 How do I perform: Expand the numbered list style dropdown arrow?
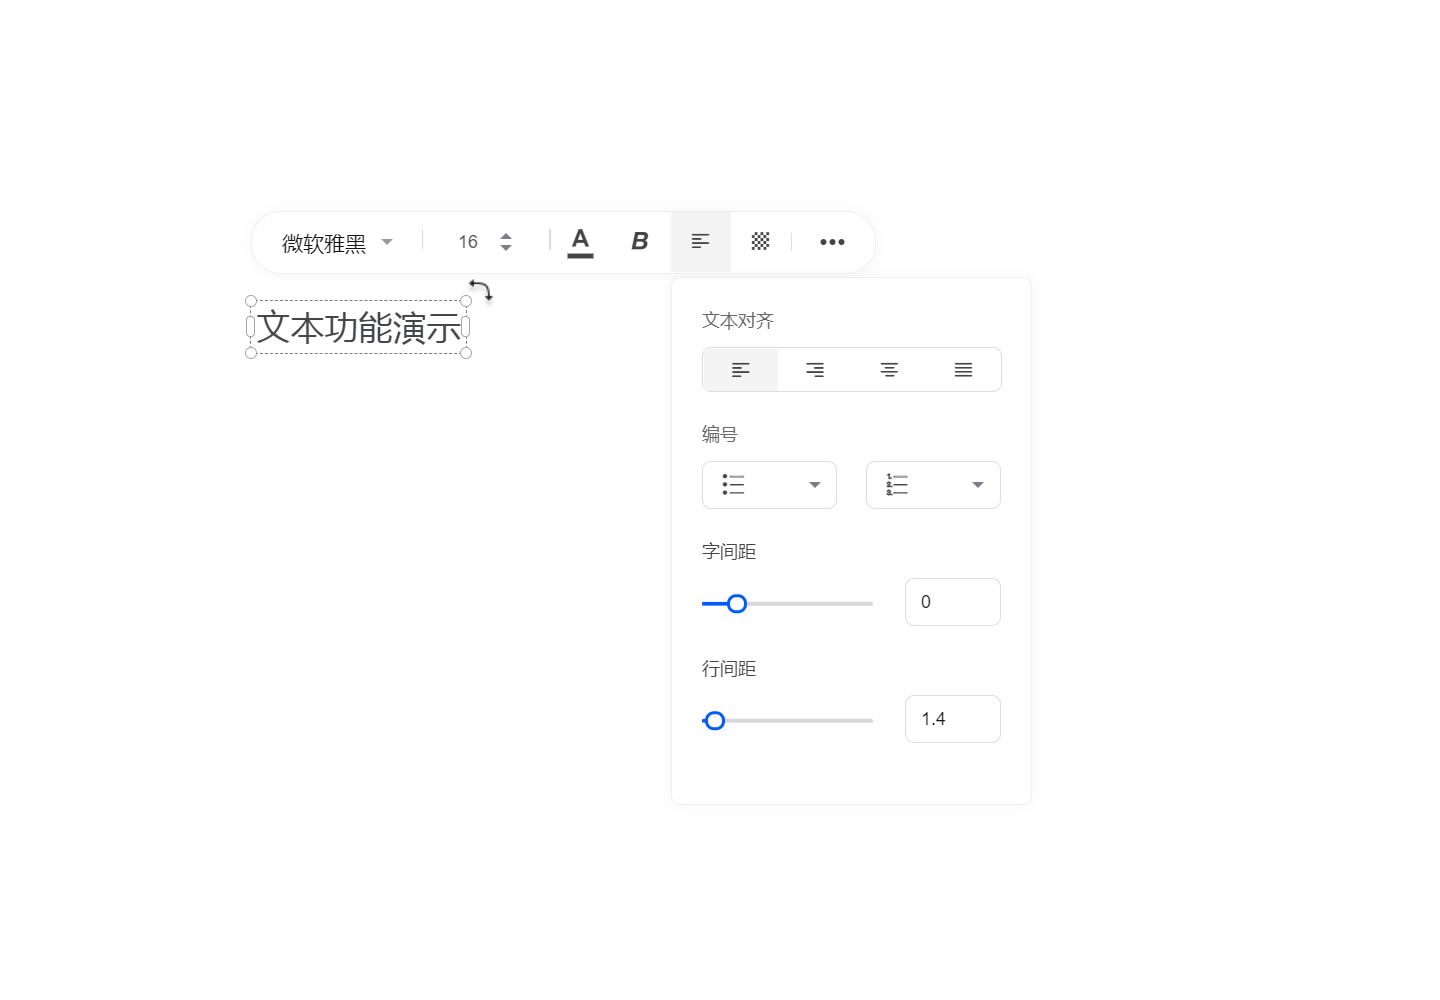[x=978, y=485]
